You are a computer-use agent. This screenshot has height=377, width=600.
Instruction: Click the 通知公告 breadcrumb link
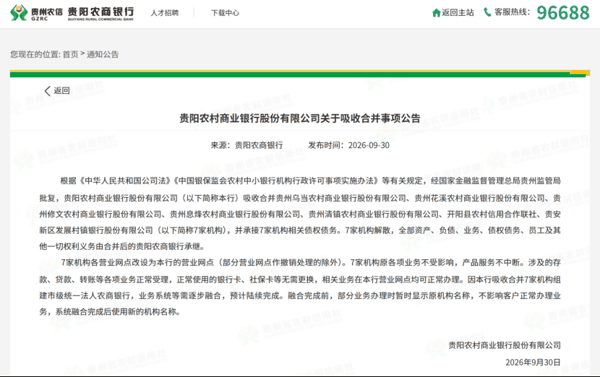tap(103, 54)
